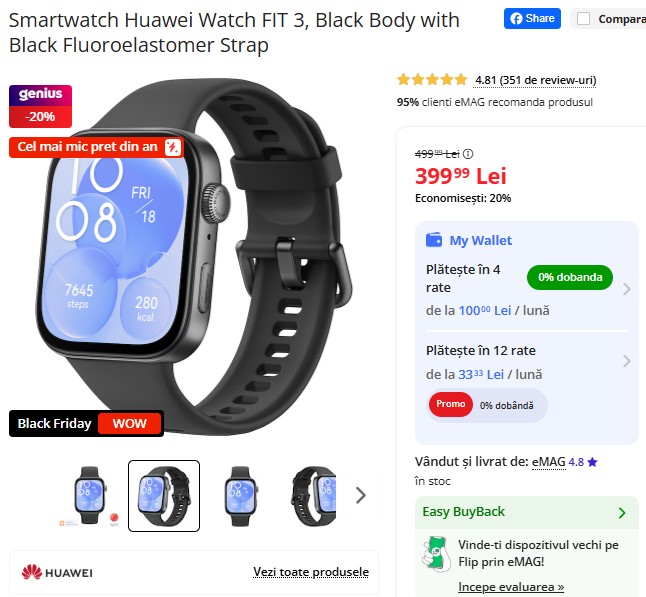Click the five-star rating stars
The height and width of the screenshot is (597, 646).
432,79
